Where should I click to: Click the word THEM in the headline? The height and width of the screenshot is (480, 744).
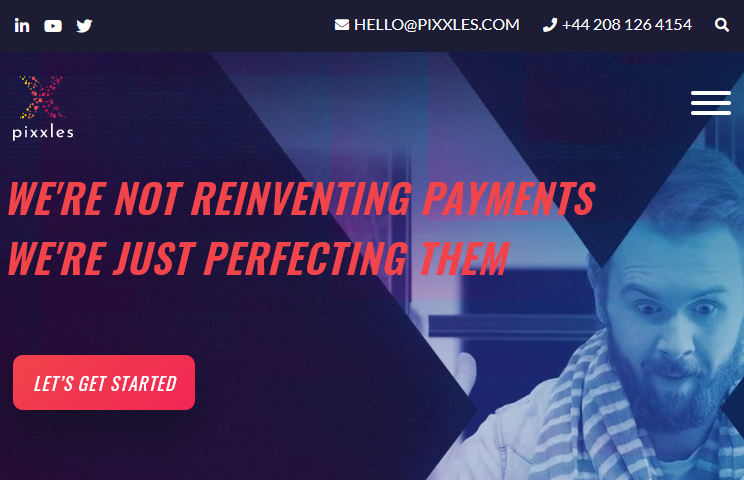pos(464,258)
